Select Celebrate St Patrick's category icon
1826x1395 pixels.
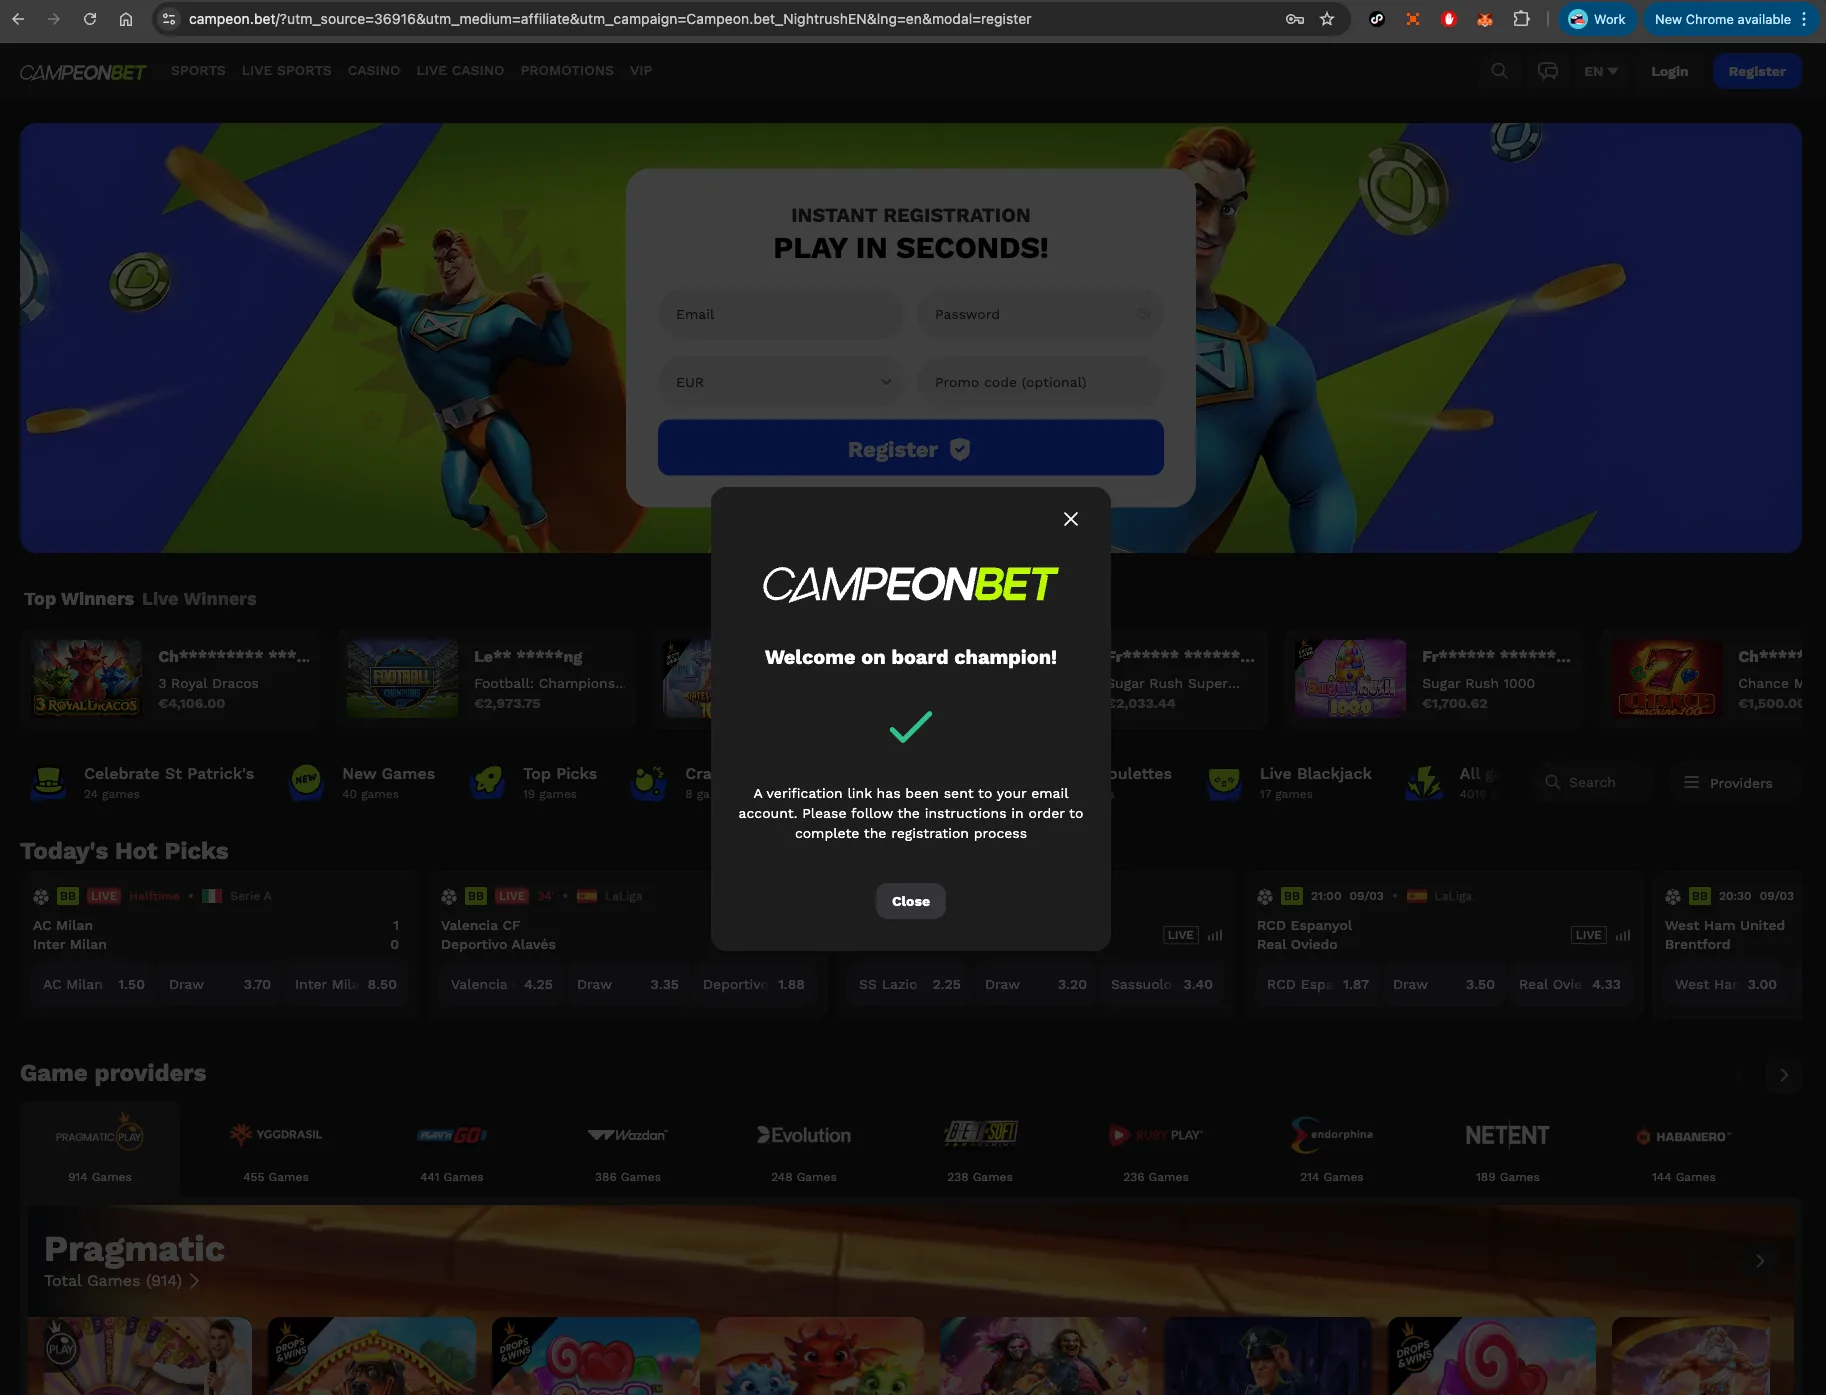48,782
